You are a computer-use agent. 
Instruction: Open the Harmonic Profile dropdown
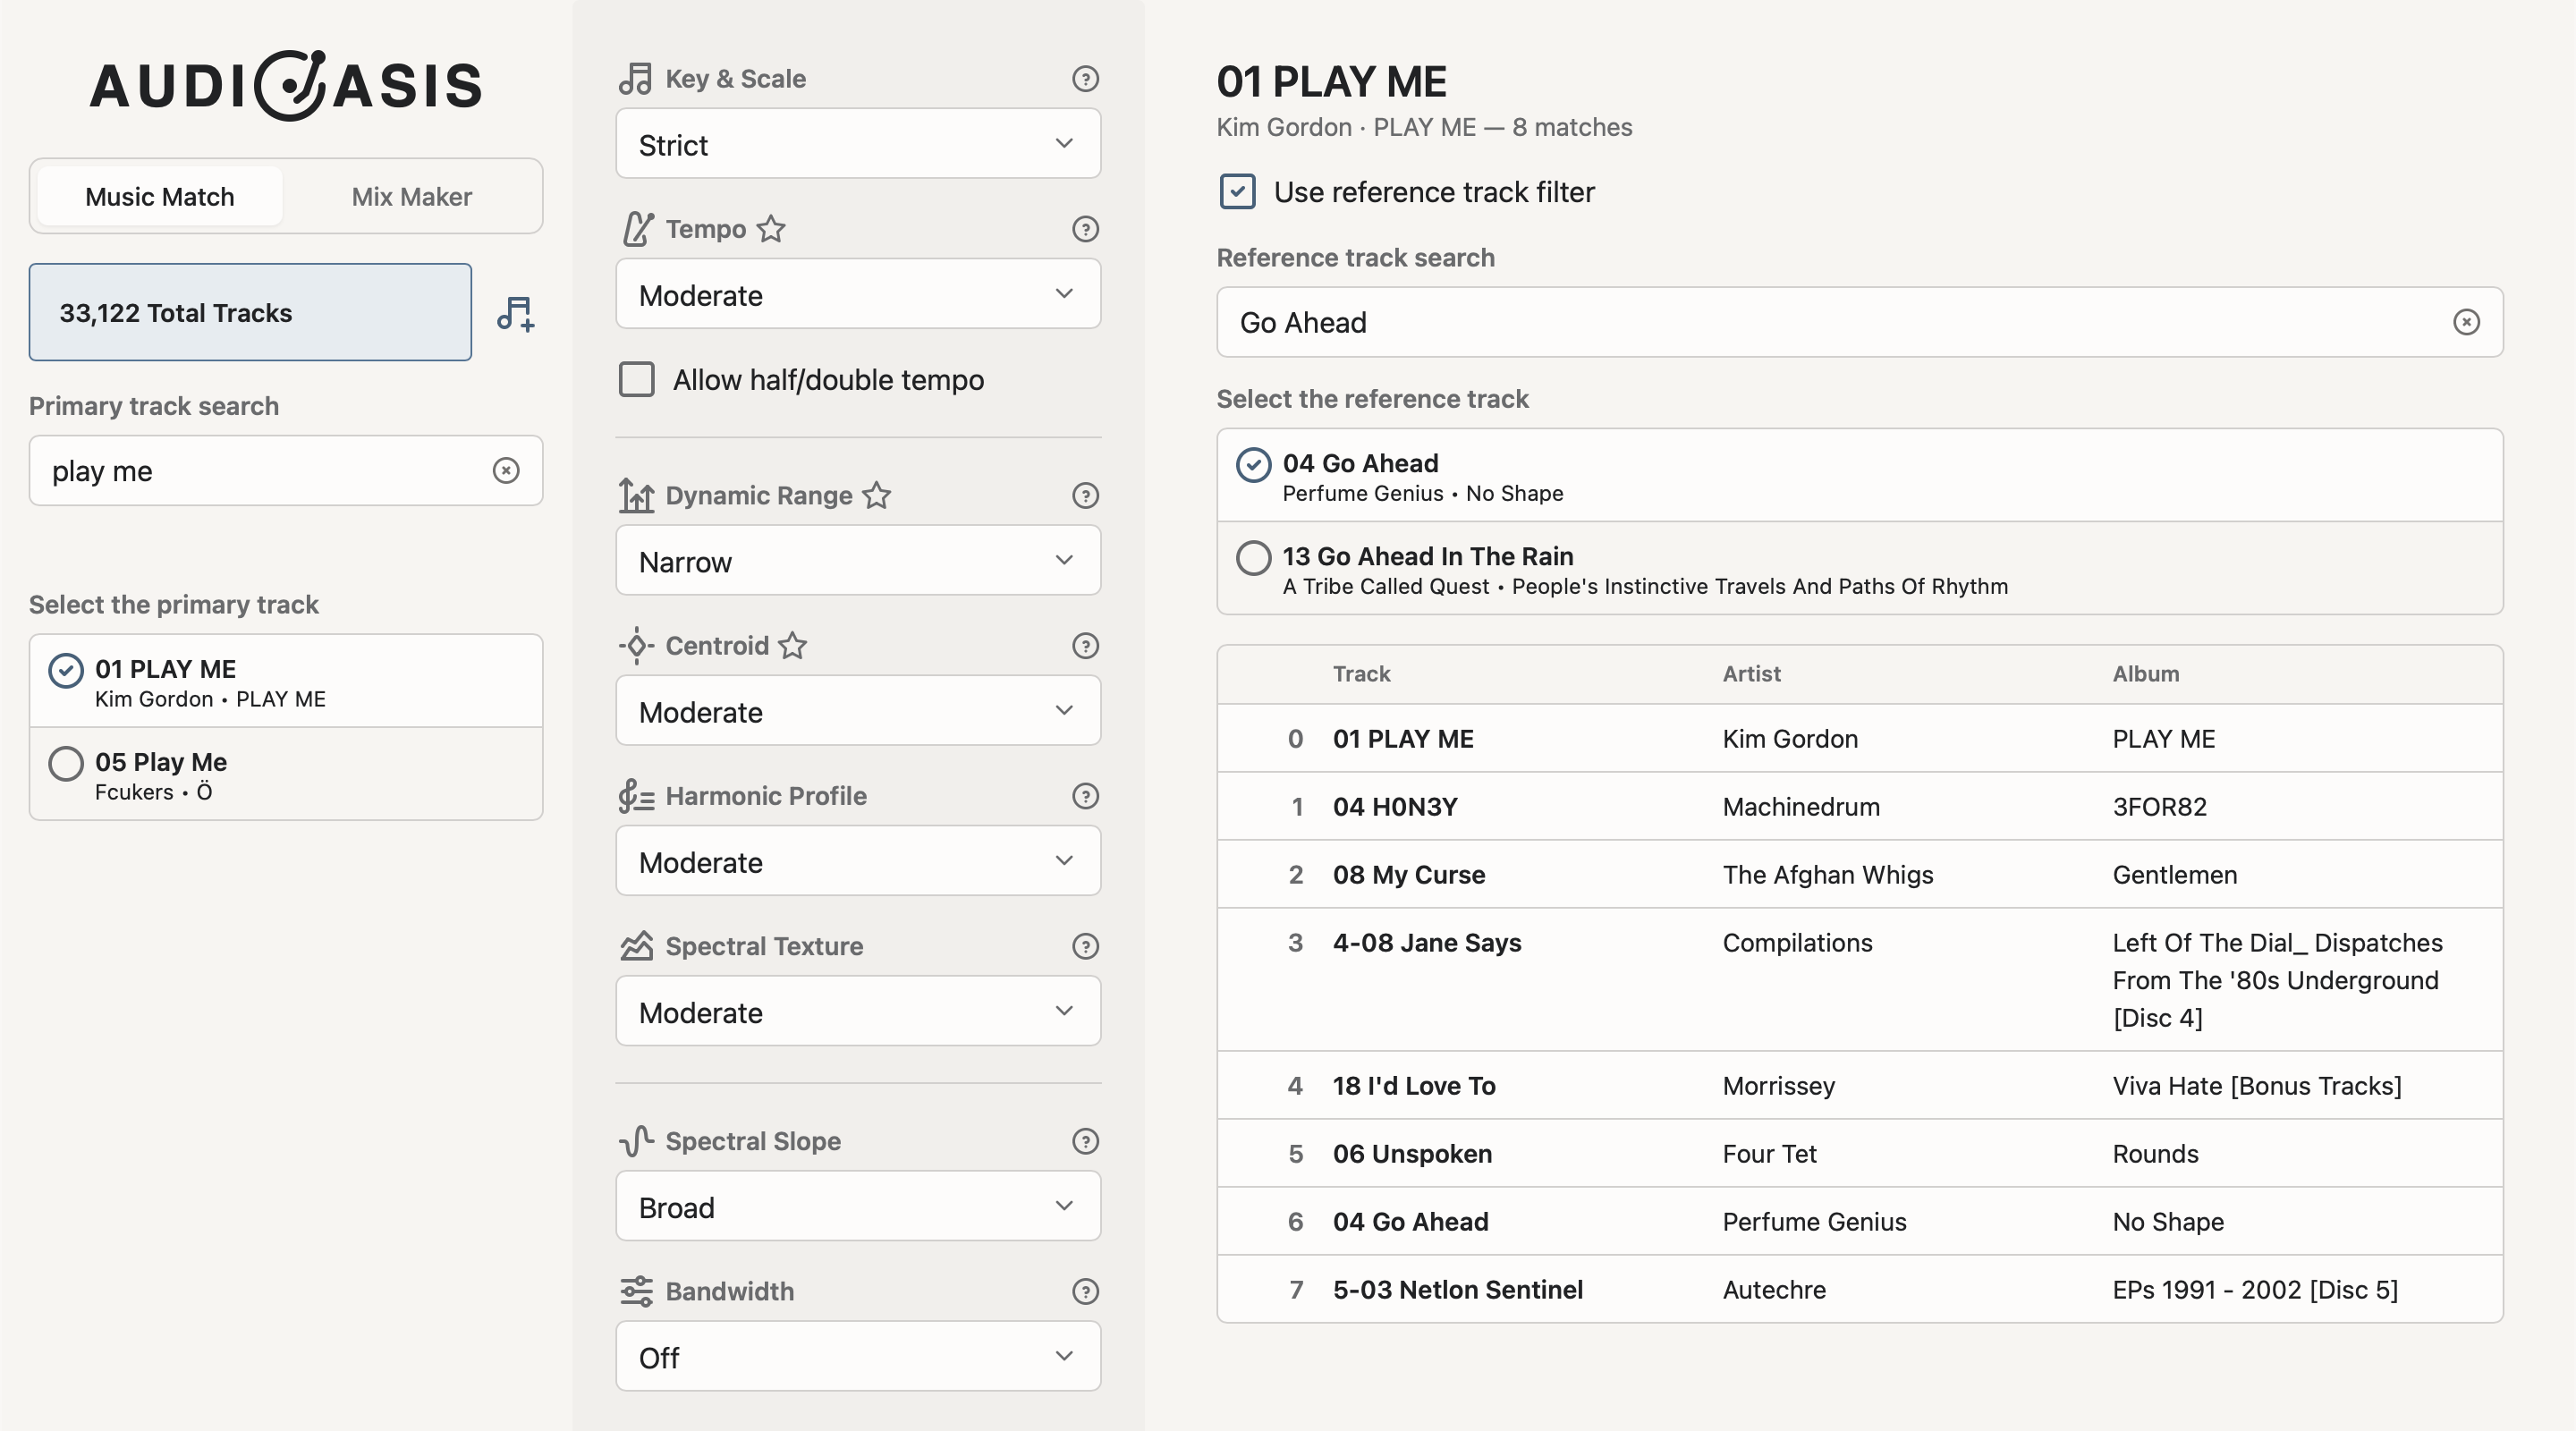pos(858,861)
